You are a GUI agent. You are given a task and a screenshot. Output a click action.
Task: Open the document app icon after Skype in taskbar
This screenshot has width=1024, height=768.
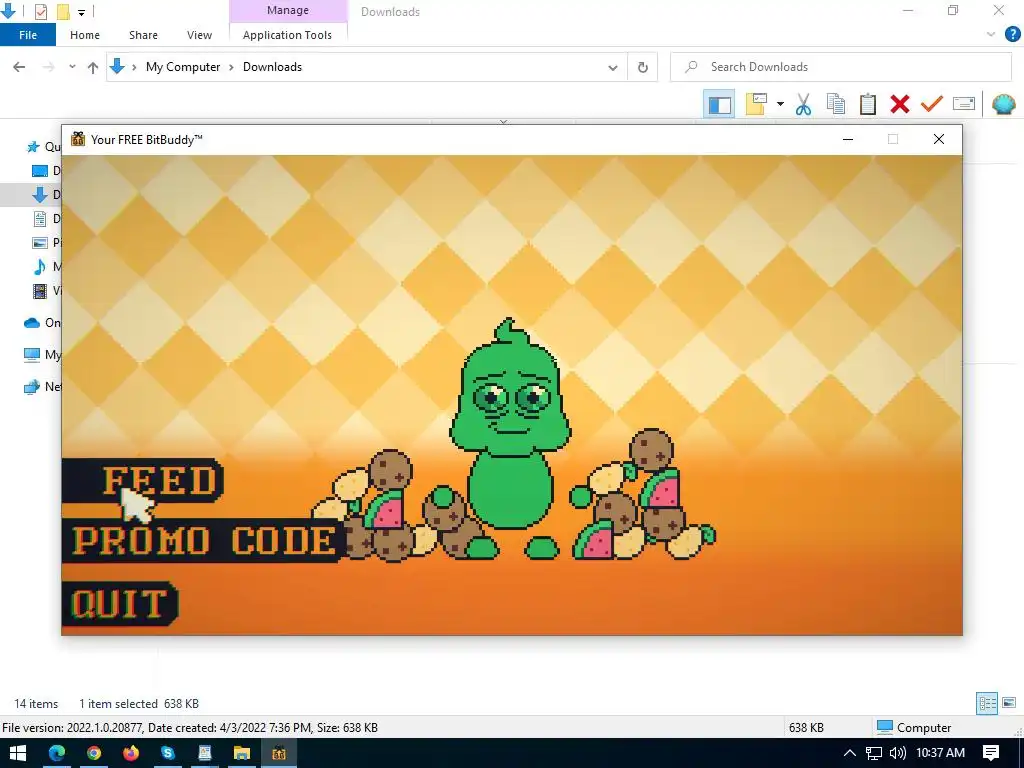pos(204,753)
